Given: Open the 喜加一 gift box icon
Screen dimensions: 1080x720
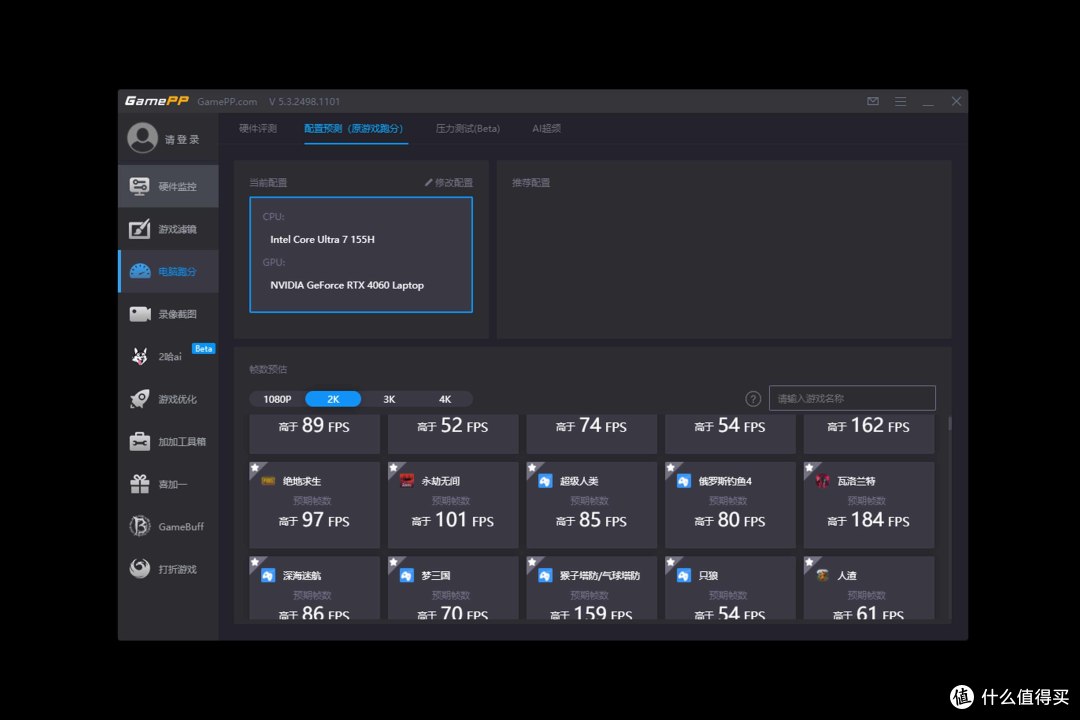Looking at the screenshot, I should click(x=139, y=484).
